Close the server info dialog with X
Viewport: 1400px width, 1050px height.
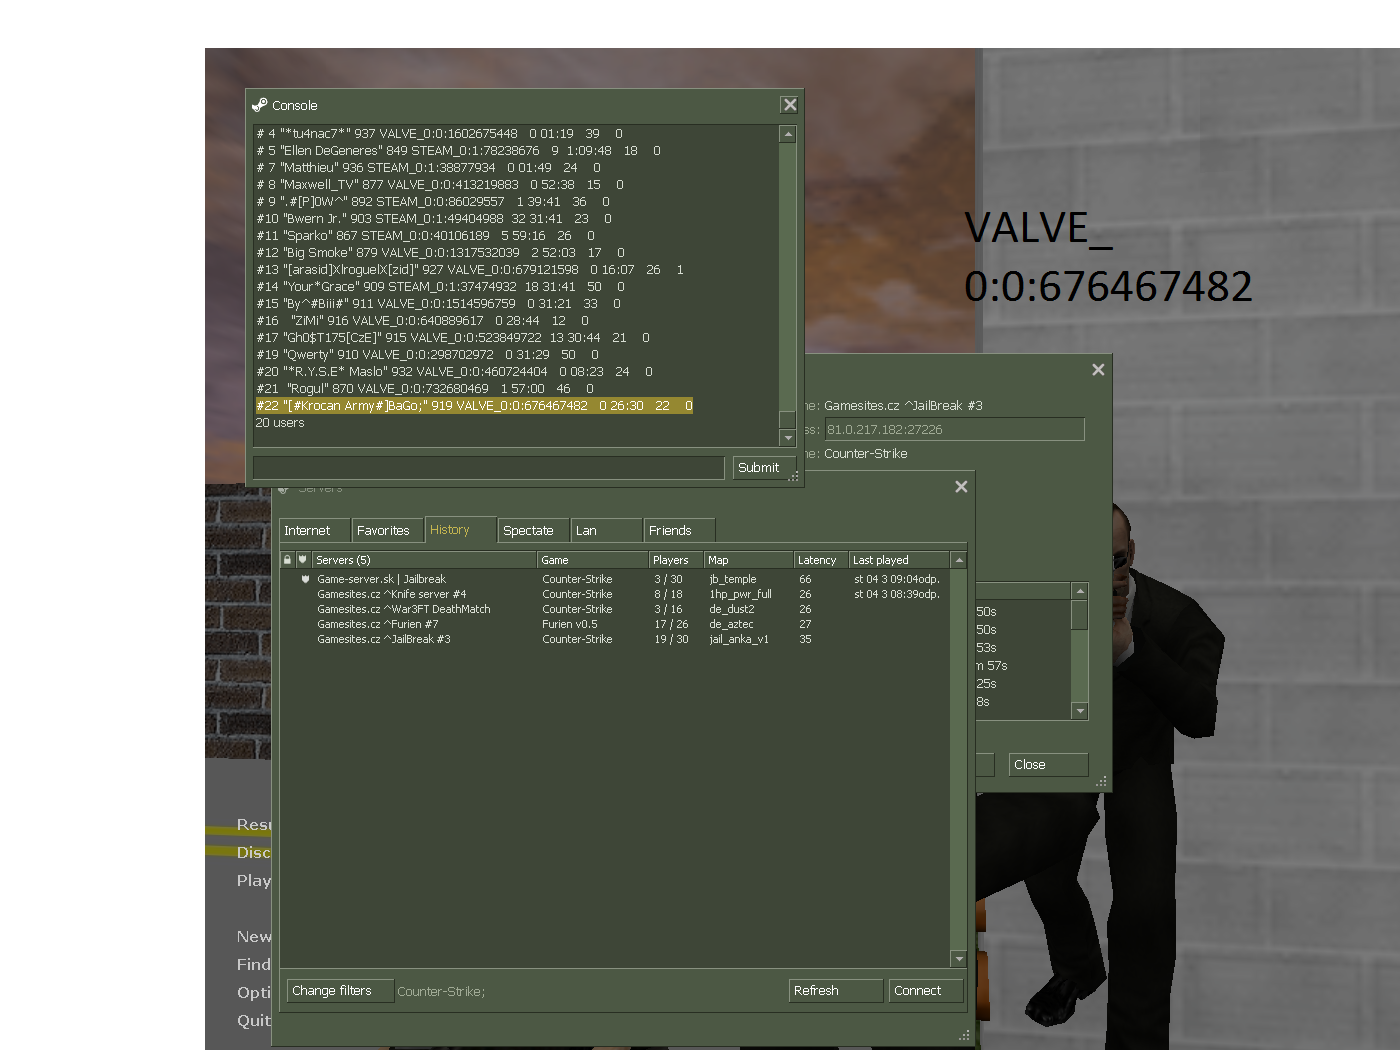click(1098, 370)
